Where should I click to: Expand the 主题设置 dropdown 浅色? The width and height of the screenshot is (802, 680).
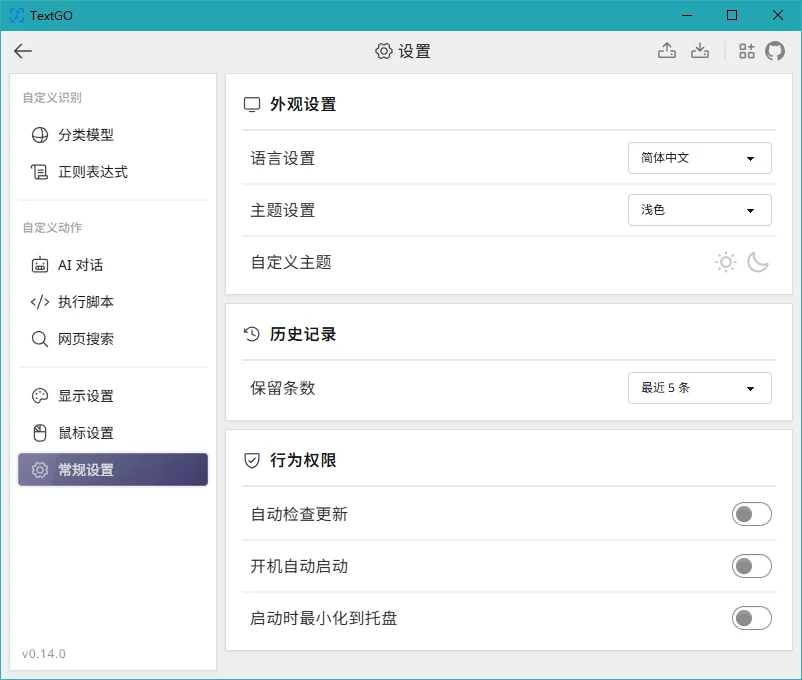point(699,210)
